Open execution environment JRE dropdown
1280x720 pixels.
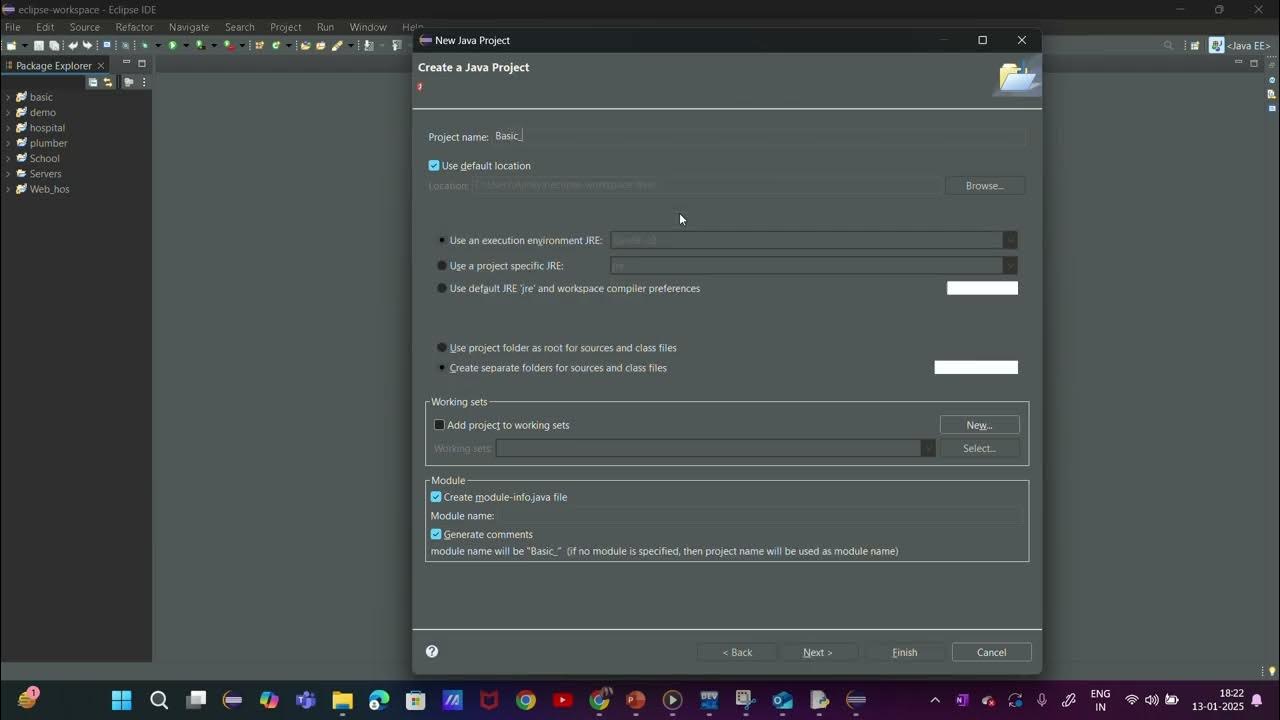pos(1010,240)
